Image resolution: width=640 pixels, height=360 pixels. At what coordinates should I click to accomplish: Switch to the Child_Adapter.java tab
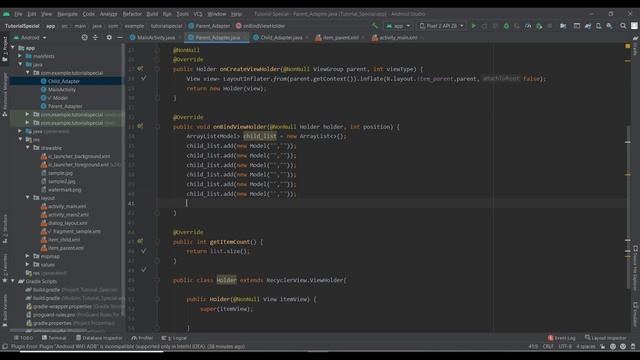click(281, 38)
